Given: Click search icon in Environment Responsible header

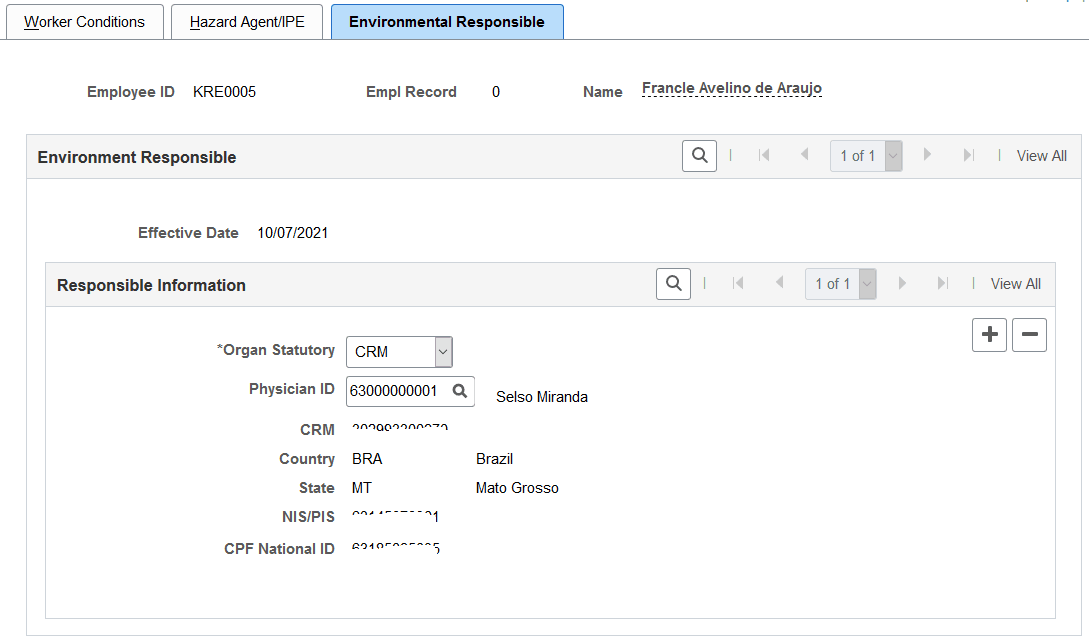Looking at the screenshot, I should pos(699,156).
